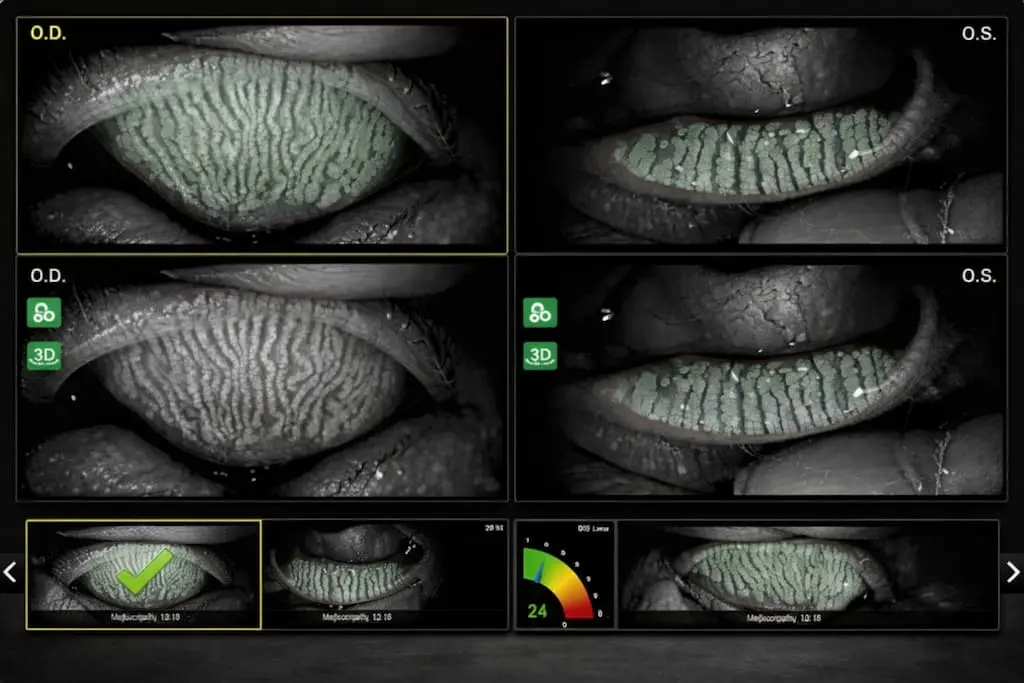The height and width of the screenshot is (683, 1024).
Task: Select the top O.S. meibography image panel
Action: click(x=761, y=135)
